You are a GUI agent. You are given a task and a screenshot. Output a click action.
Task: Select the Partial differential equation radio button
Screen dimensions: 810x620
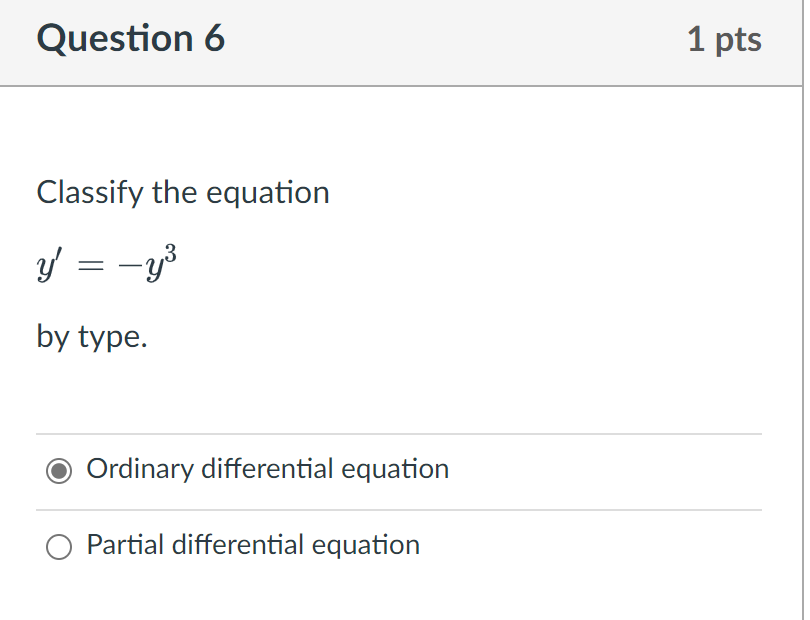(x=59, y=546)
